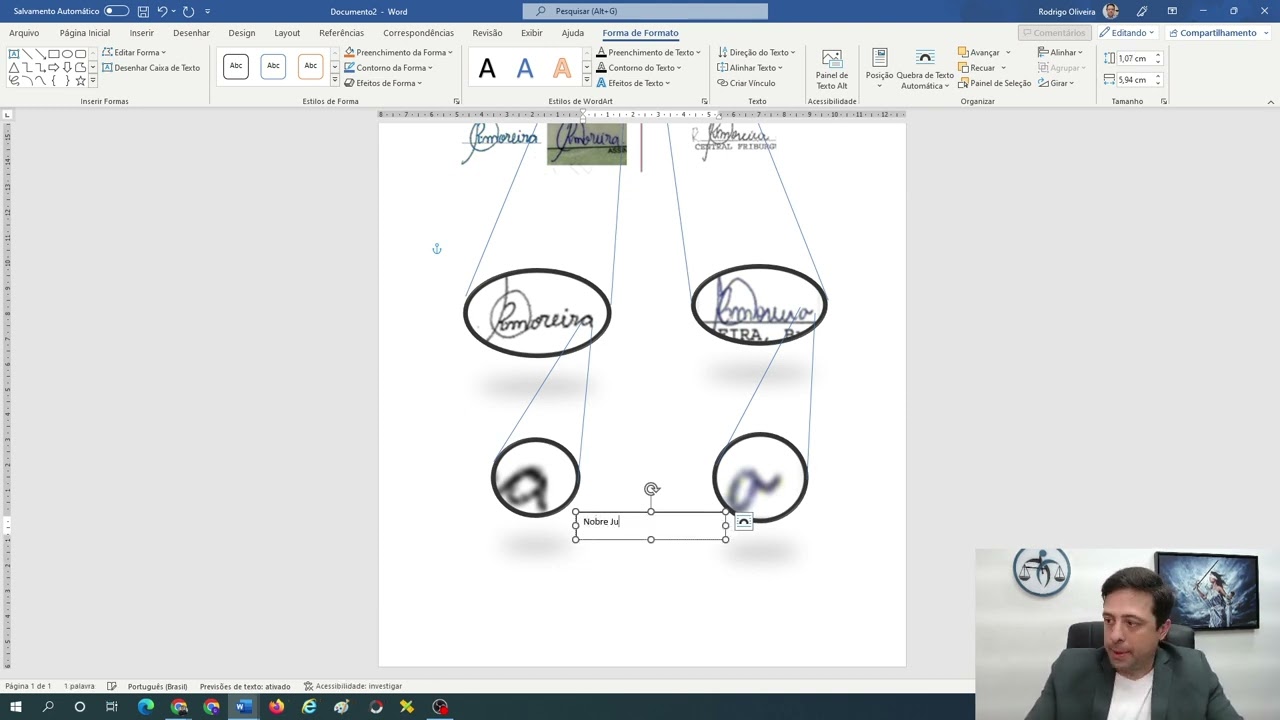Open the Windows Start menu
Screen dimensions: 1280x720
tap(15, 707)
